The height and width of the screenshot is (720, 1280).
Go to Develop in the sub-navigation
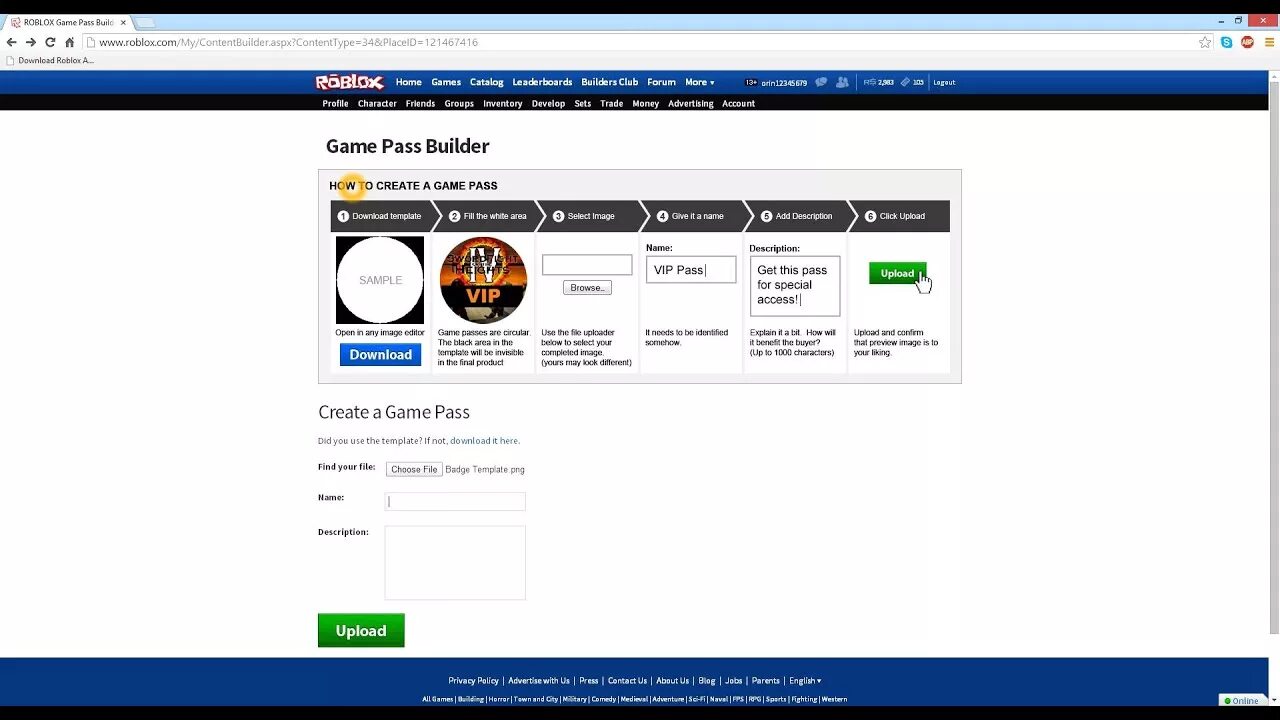pos(548,103)
